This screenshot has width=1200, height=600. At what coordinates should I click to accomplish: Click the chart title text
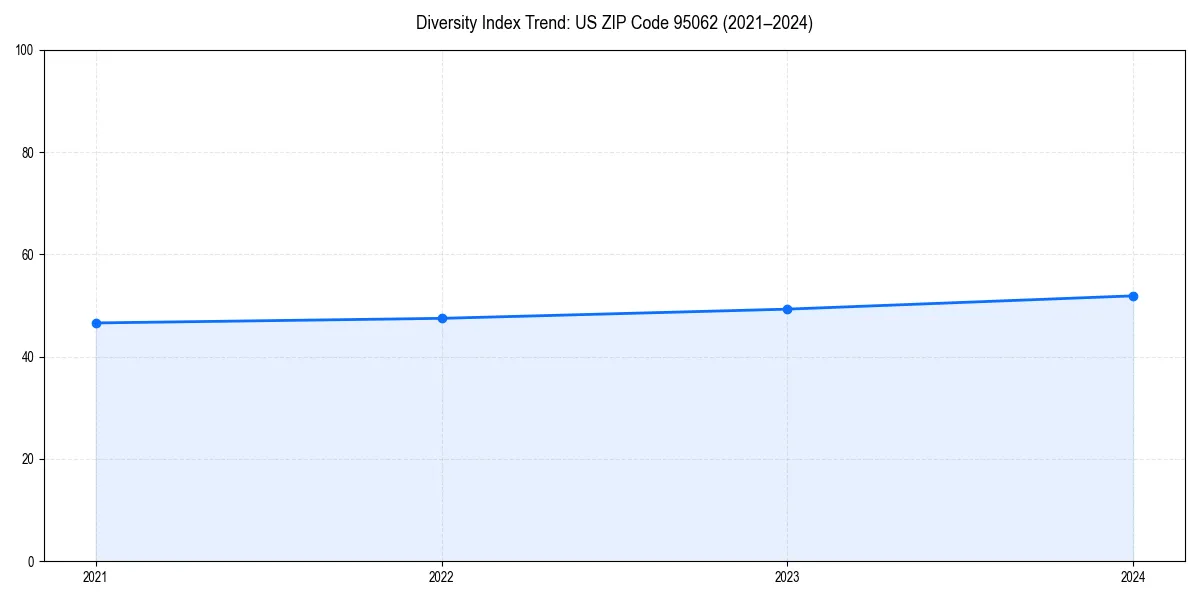(x=614, y=23)
